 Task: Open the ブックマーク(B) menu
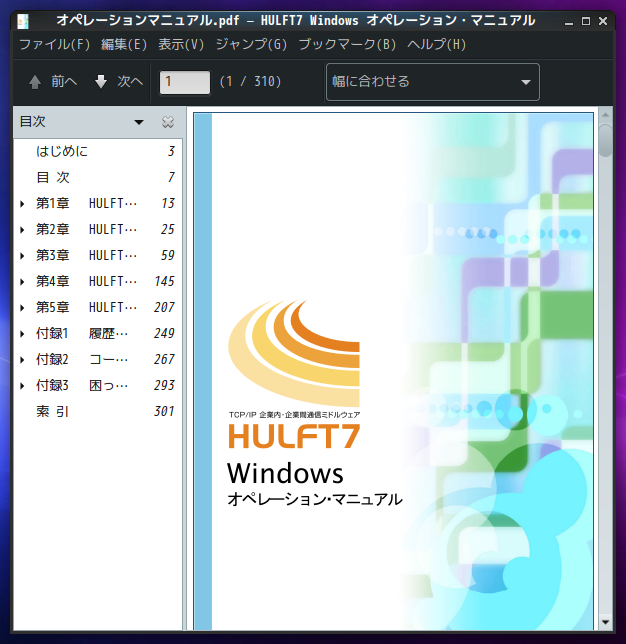click(347, 44)
